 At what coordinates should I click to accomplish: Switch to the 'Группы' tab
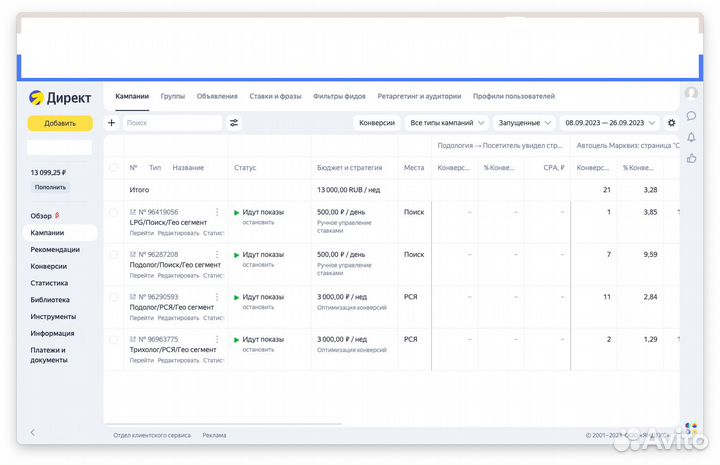click(x=172, y=96)
